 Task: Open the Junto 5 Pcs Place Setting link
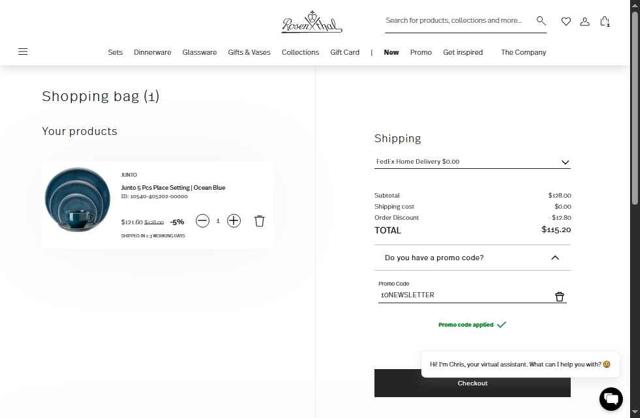173,187
